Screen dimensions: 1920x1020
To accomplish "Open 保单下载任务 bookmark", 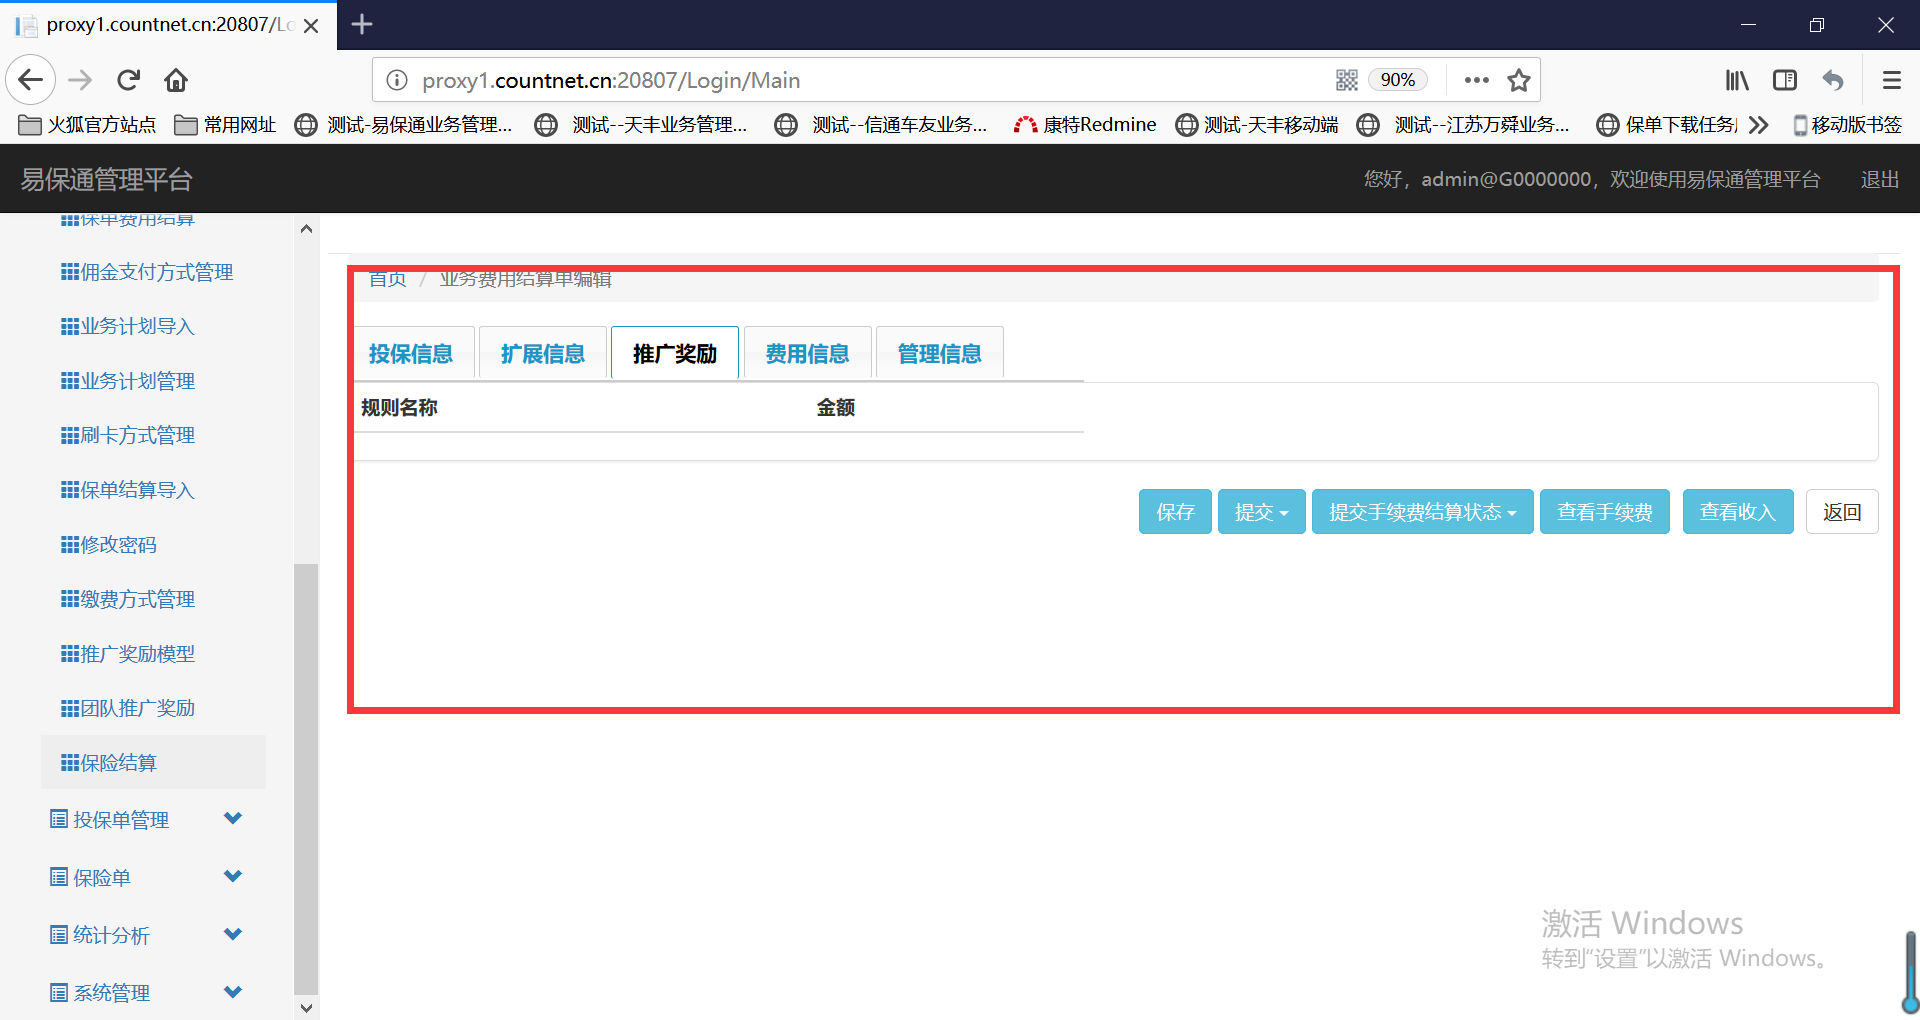I will [x=1668, y=125].
